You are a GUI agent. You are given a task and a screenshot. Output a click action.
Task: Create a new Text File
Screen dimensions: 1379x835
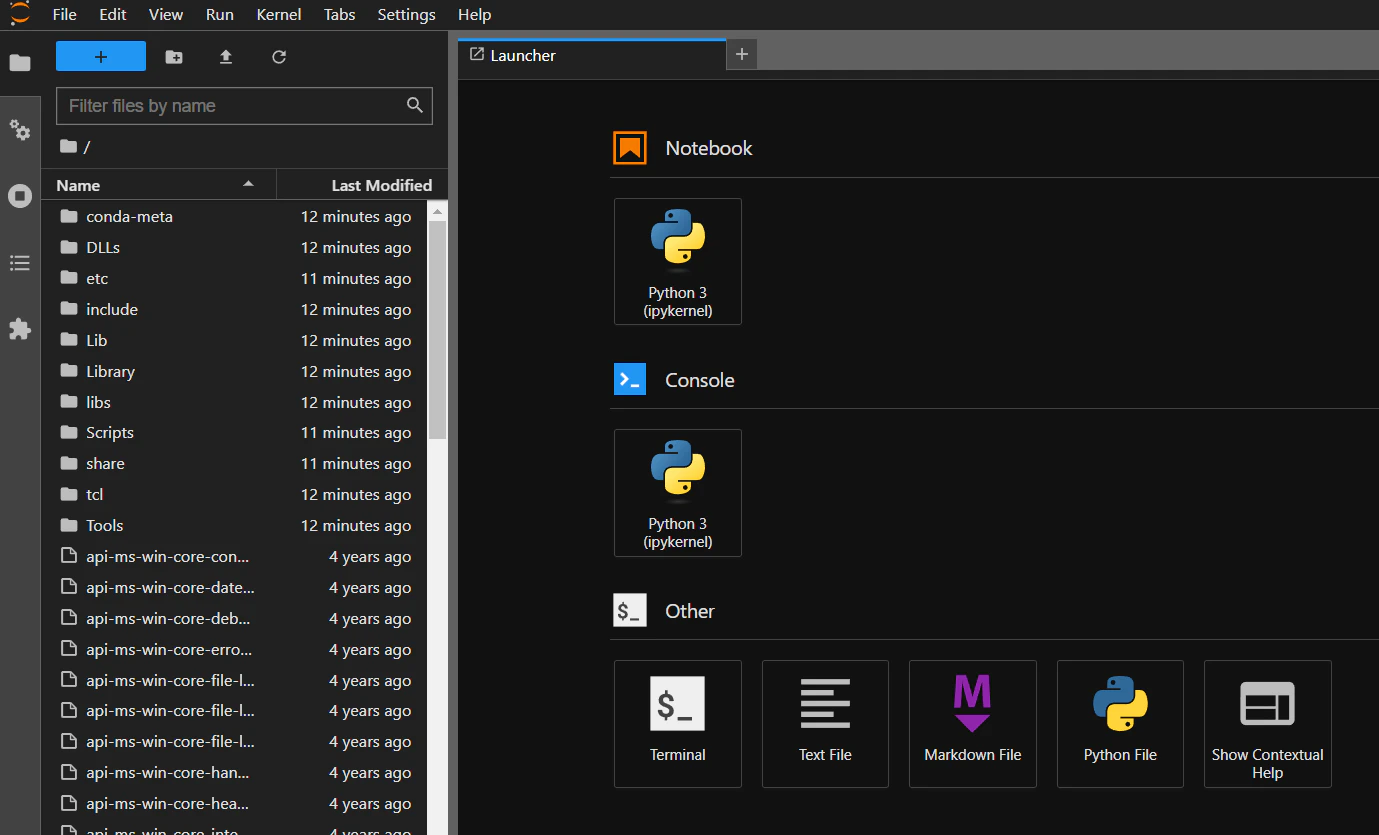825,723
